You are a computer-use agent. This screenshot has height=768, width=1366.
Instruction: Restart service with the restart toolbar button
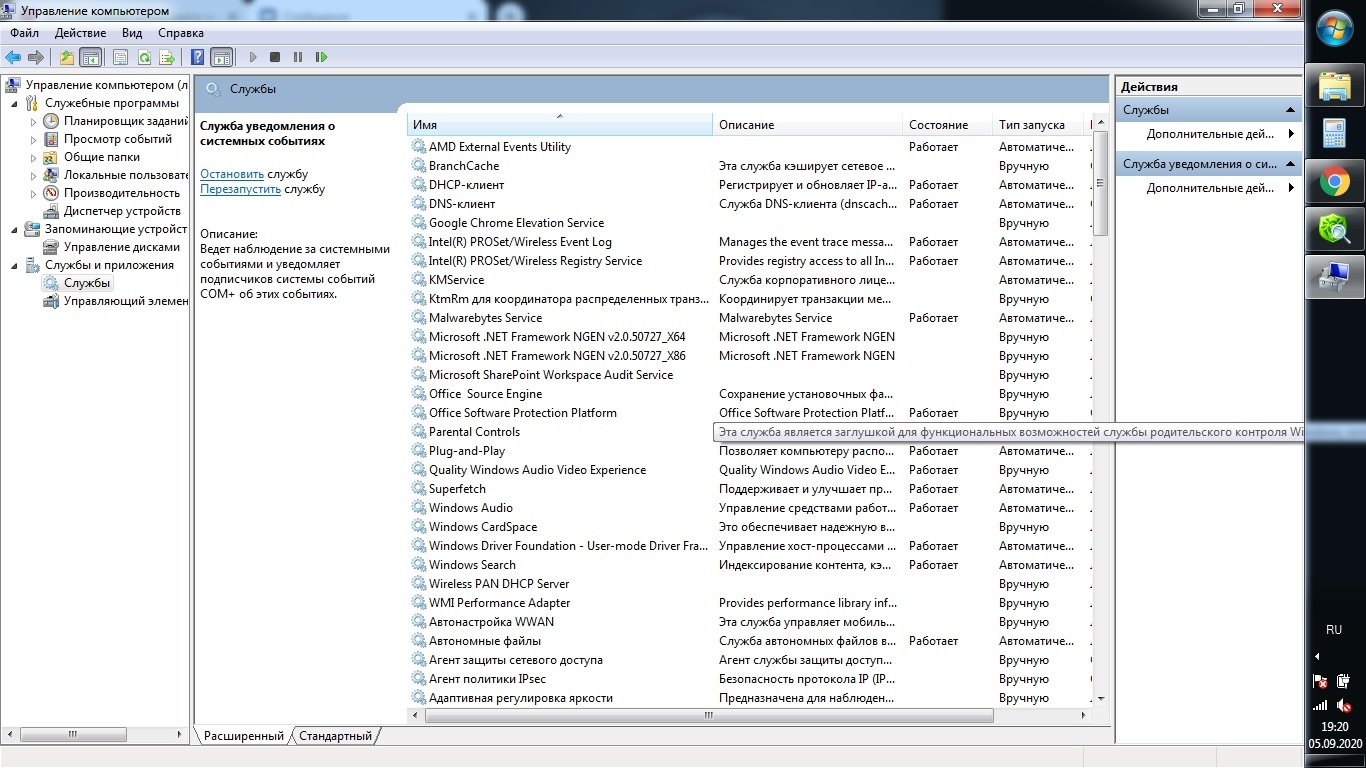[x=322, y=57]
